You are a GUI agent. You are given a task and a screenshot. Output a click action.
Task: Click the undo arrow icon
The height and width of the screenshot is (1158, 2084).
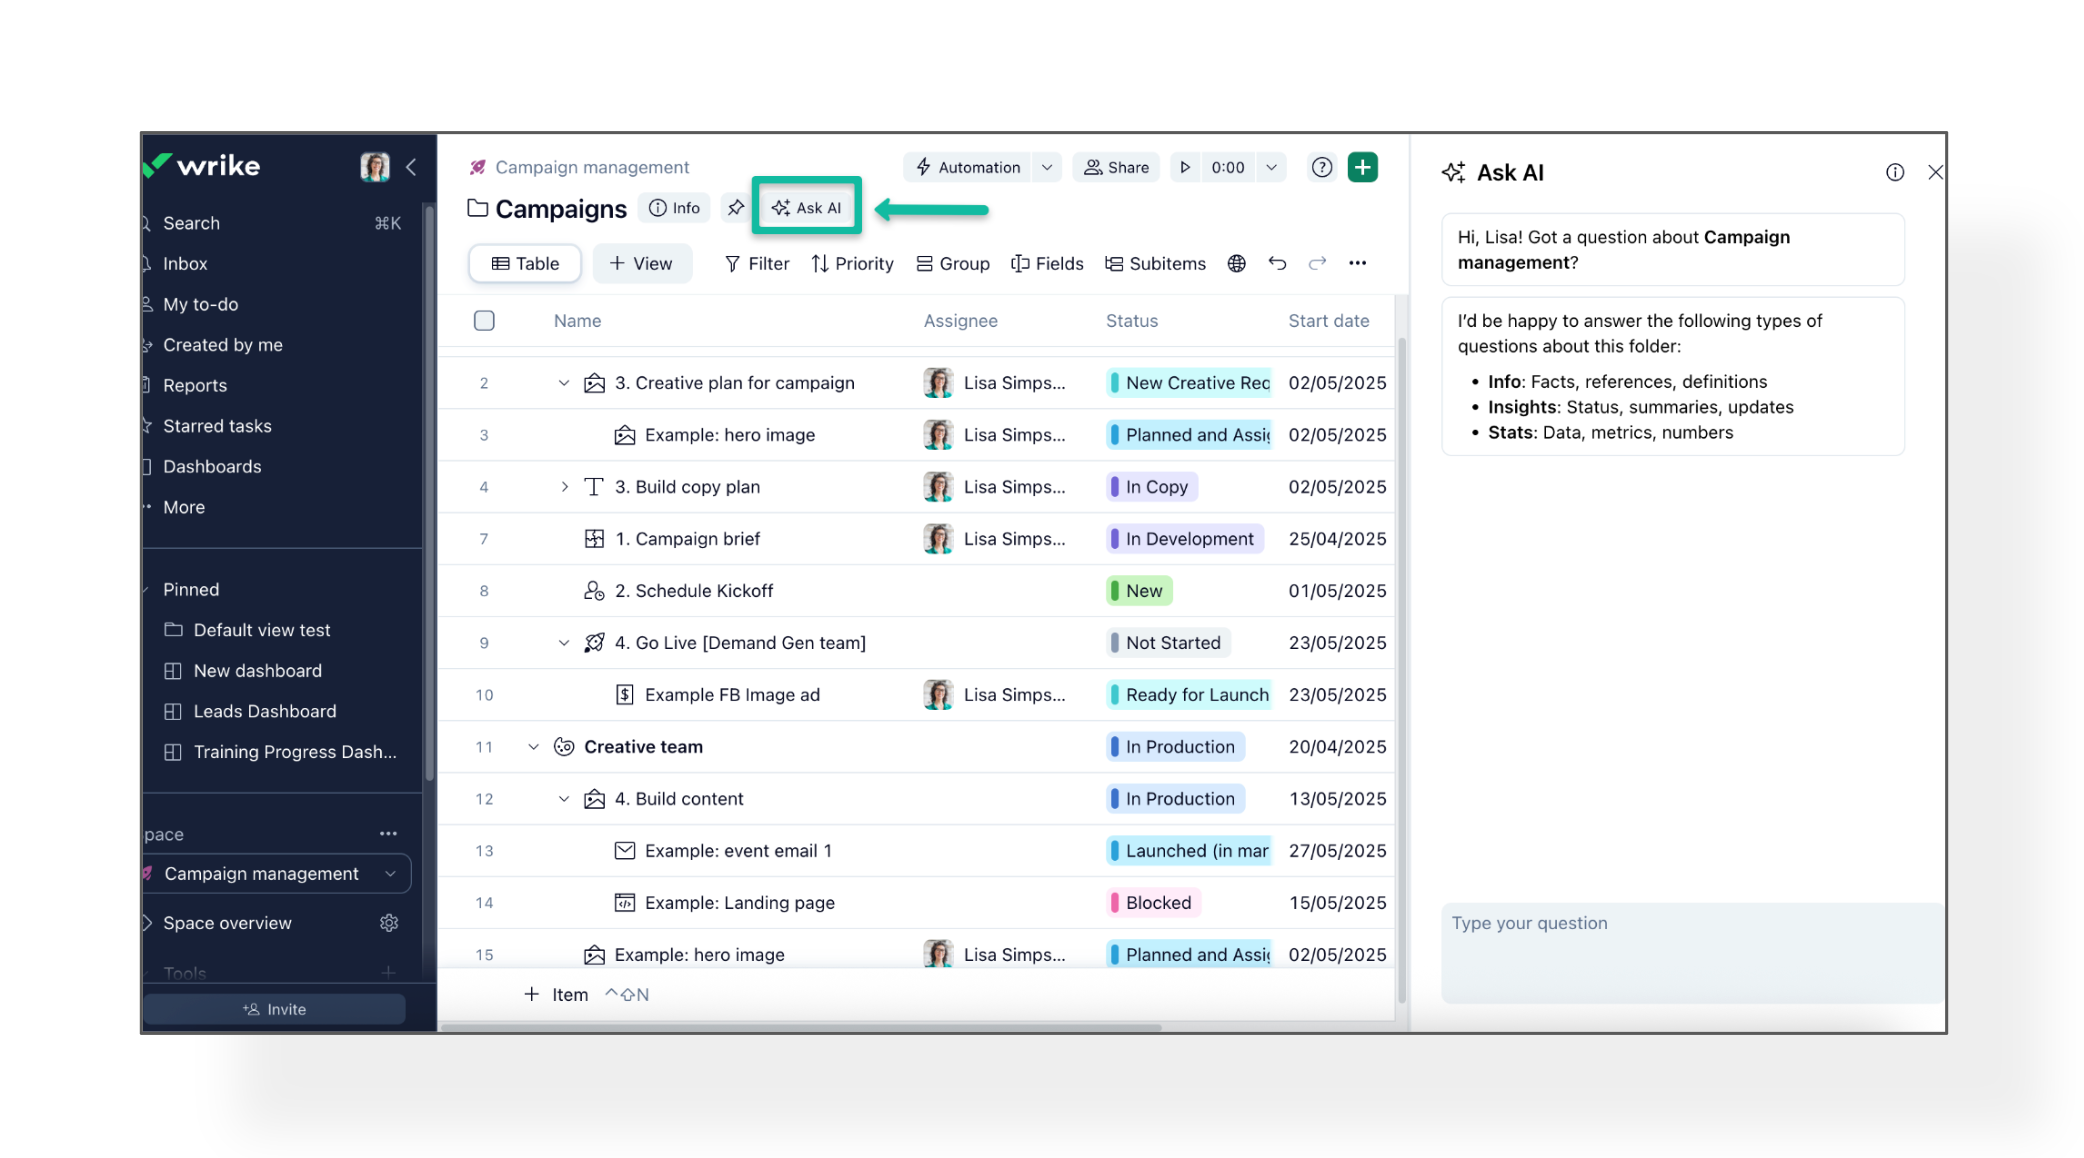coord(1277,263)
